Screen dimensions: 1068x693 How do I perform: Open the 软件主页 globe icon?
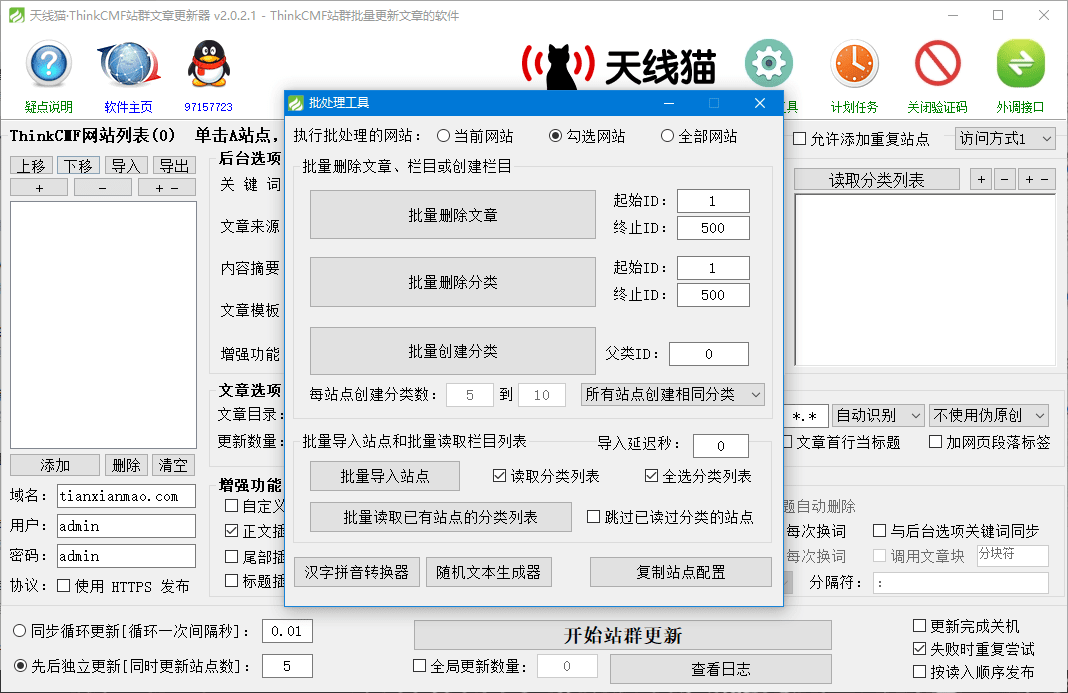pos(128,65)
